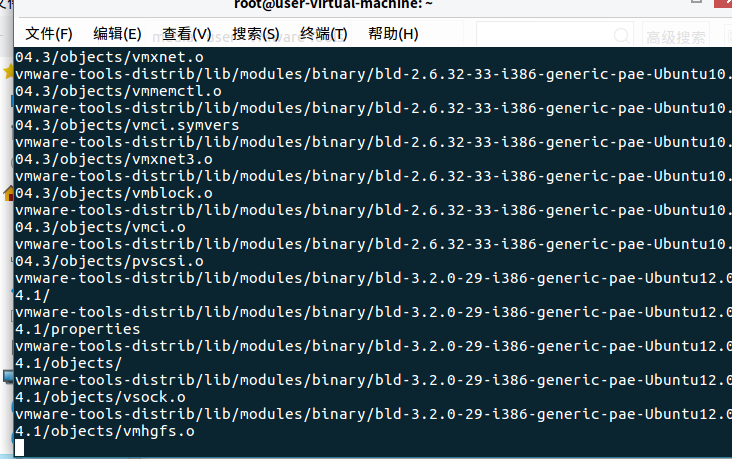Click the terminal title root@user-virtual-machine
The image size is (732, 459).
click(x=333, y=5)
